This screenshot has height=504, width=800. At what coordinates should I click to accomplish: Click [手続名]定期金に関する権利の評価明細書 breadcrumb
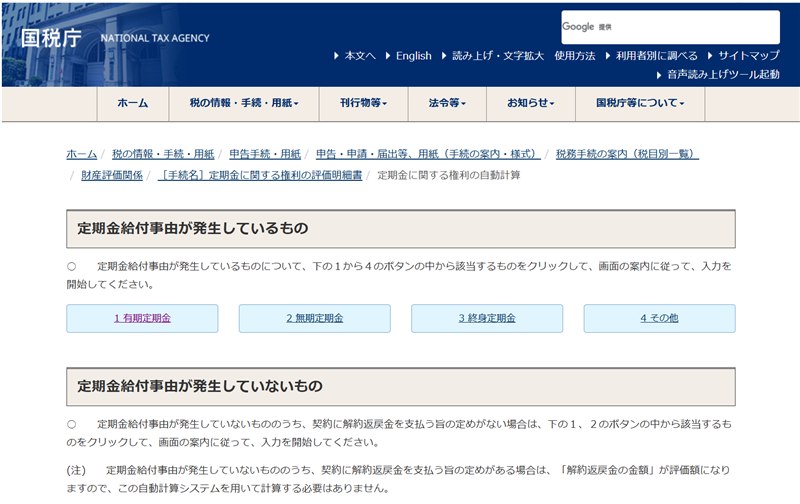click(260, 175)
